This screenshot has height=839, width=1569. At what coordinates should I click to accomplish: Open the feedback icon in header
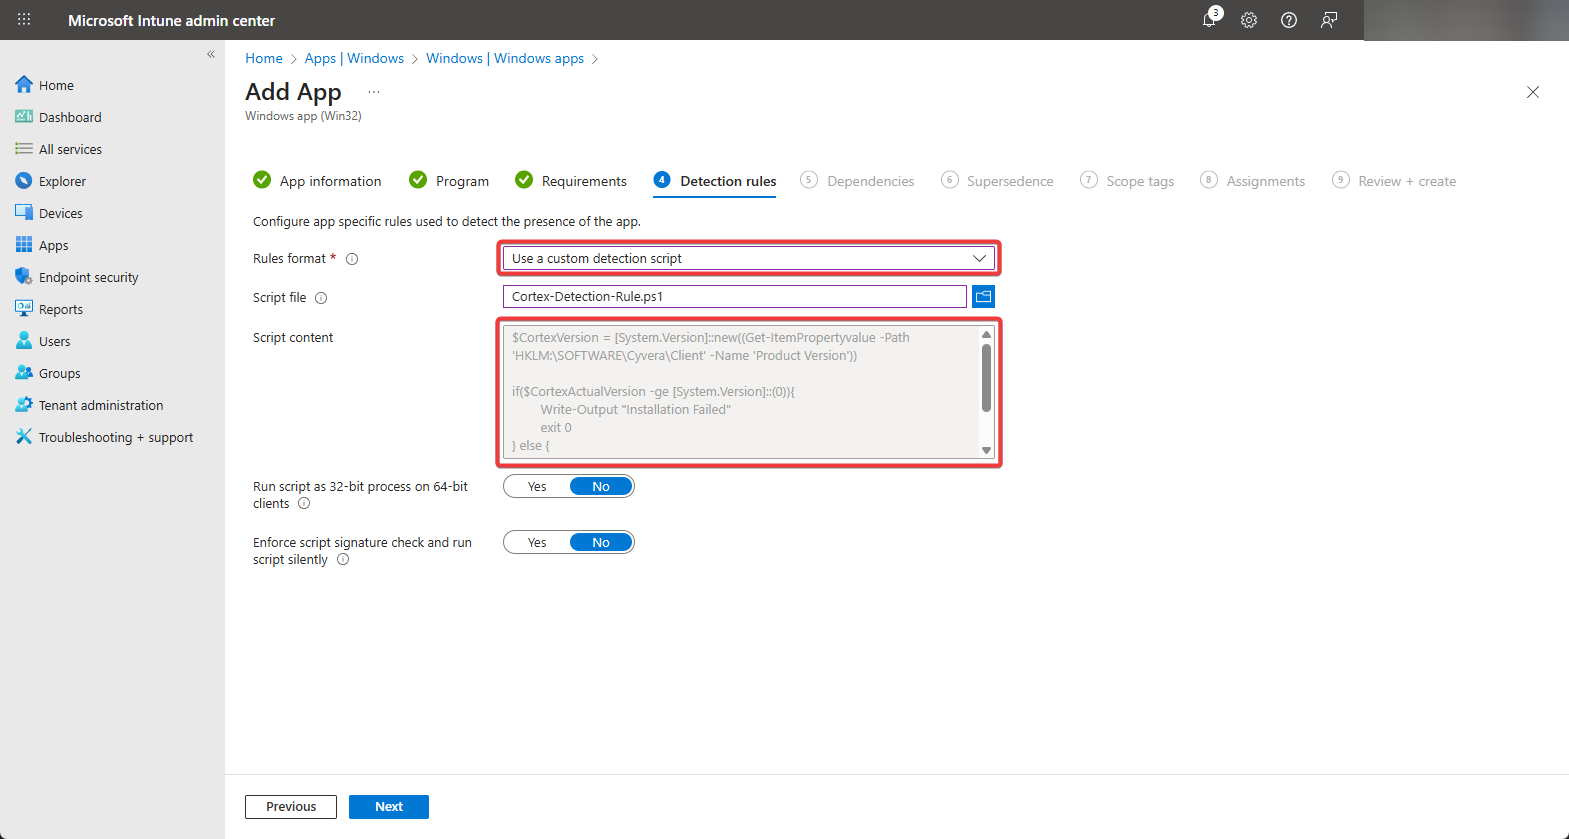[x=1329, y=20]
